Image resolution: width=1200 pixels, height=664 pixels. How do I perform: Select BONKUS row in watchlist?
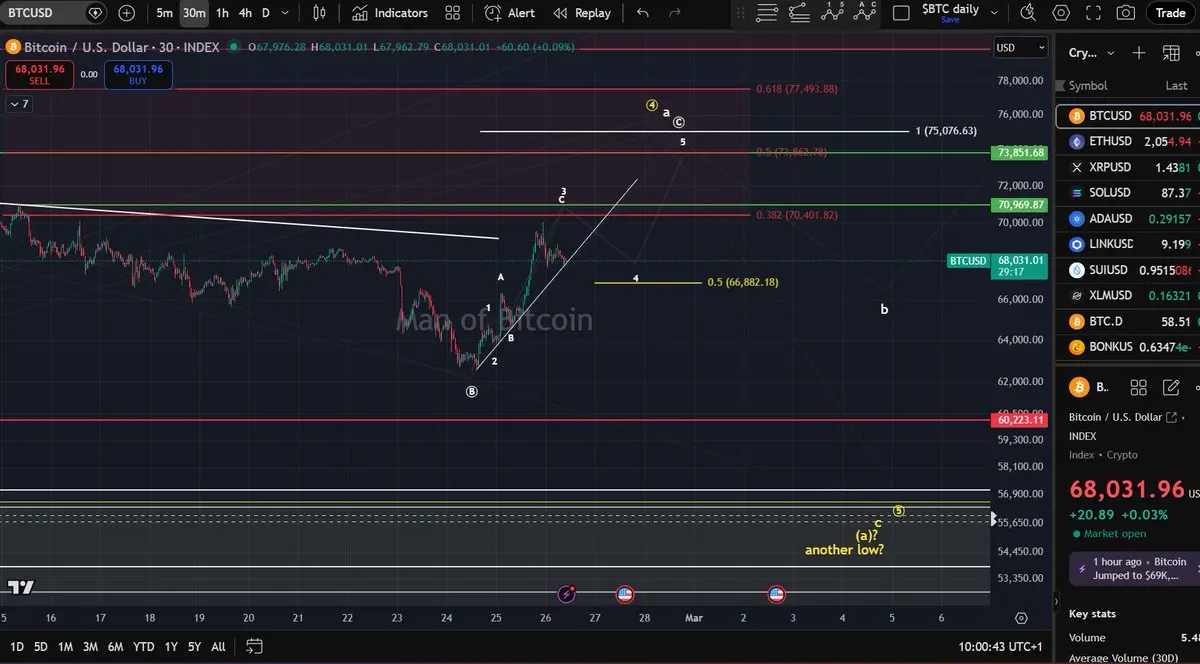pyautogui.click(x=1128, y=347)
